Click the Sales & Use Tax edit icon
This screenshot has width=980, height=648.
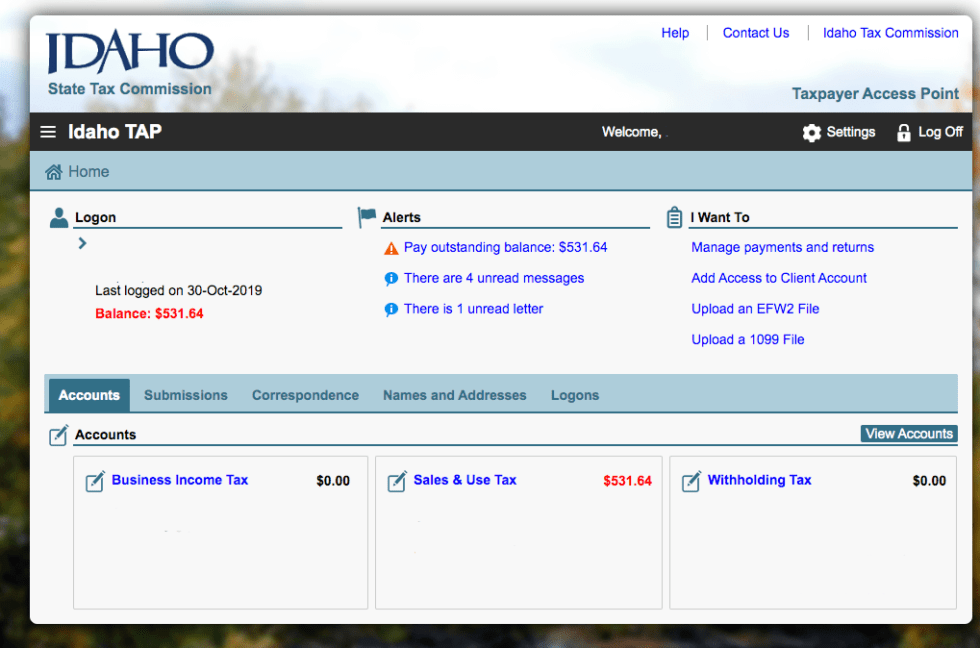[x=397, y=482]
